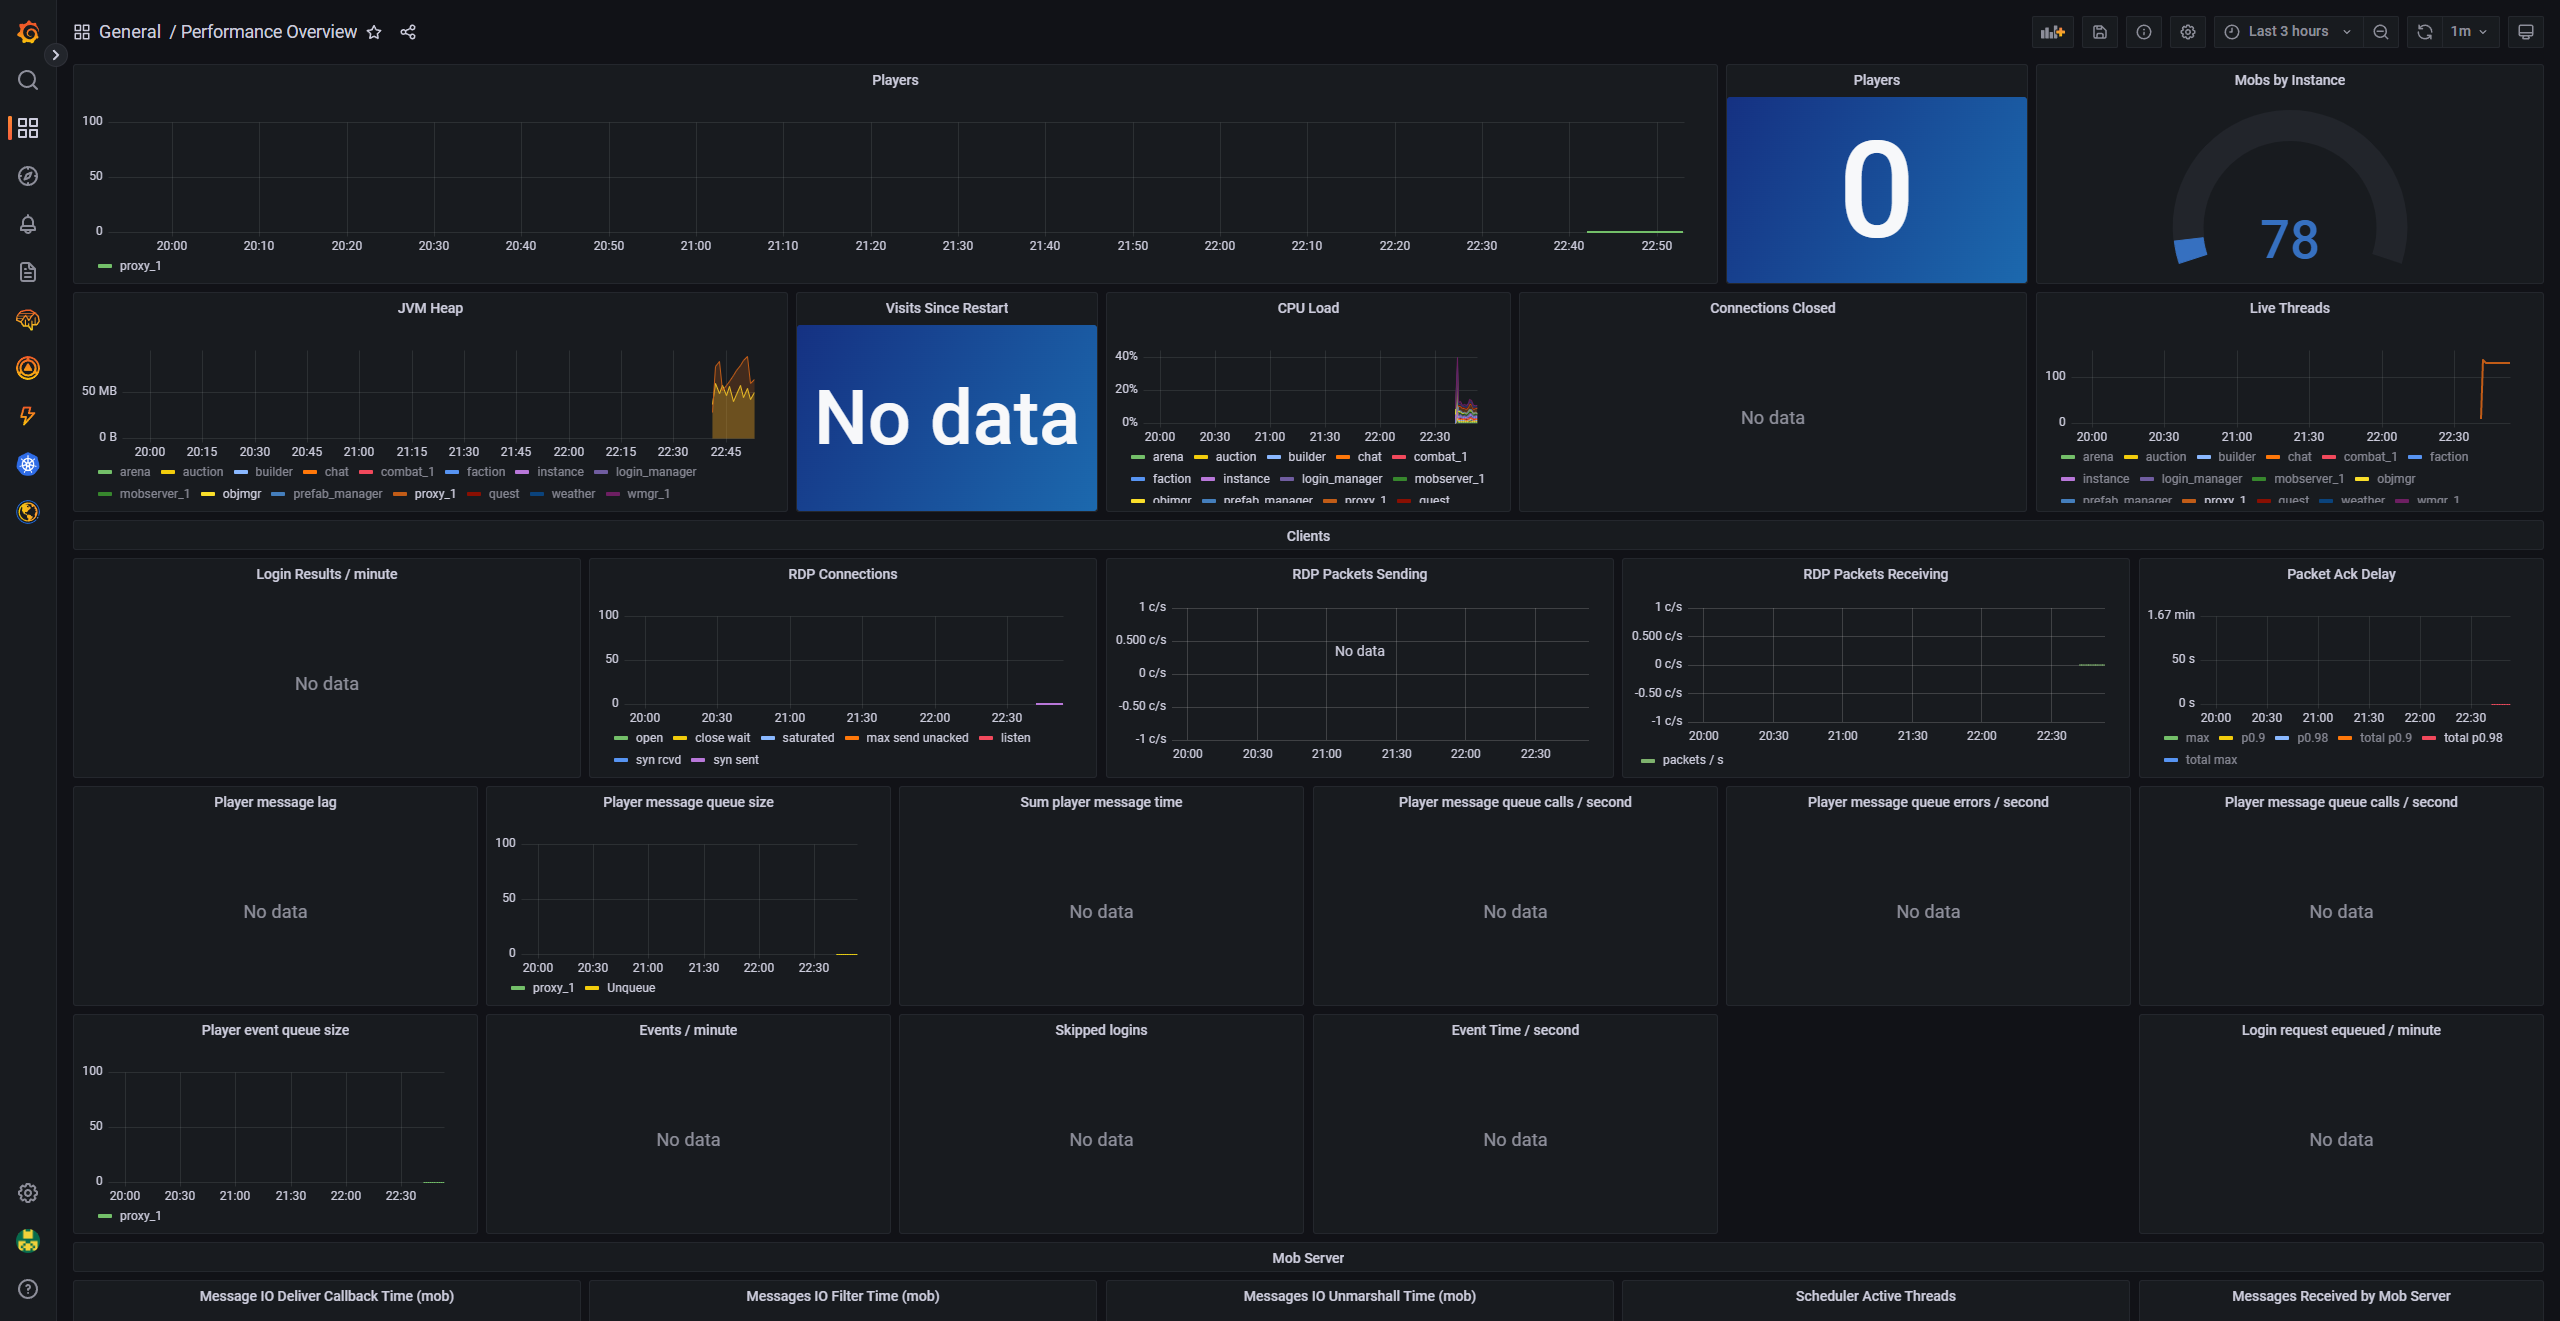Image resolution: width=2560 pixels, height=1321 pixels.
Task: Open the Last 3 hours time picker
Action: 2288,32
